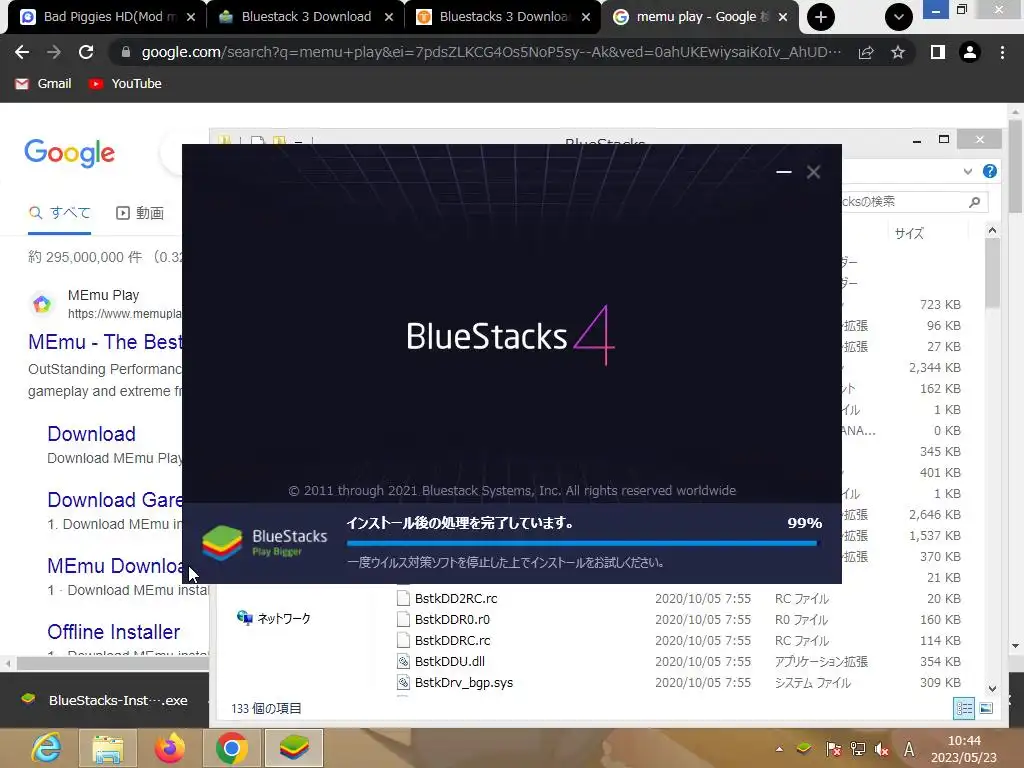1024x768 pixels.
Task: Open Chrome's three-dot menu
Action: click(x=1002, y=52)
